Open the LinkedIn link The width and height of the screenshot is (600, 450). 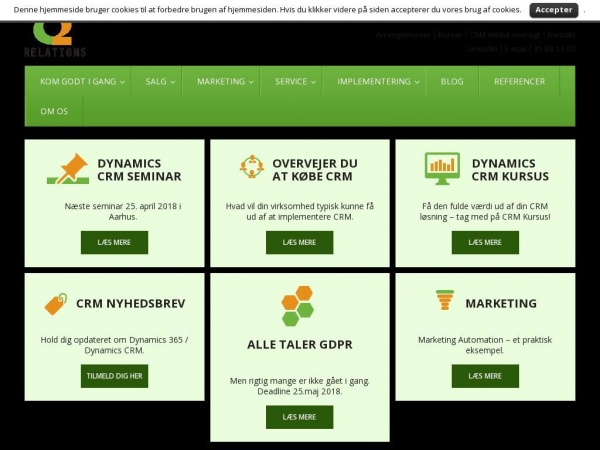tap(482, 49)
